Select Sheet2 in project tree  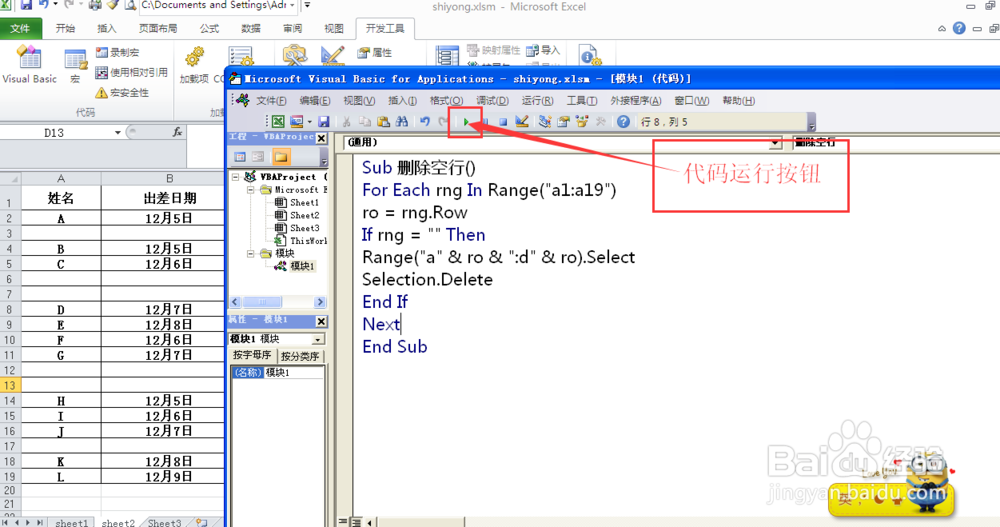coord(304,215)
